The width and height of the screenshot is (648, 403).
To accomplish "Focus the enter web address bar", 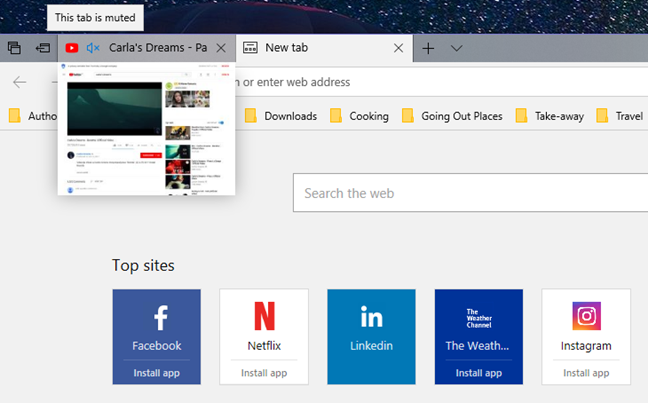I will tap(441, 82).
